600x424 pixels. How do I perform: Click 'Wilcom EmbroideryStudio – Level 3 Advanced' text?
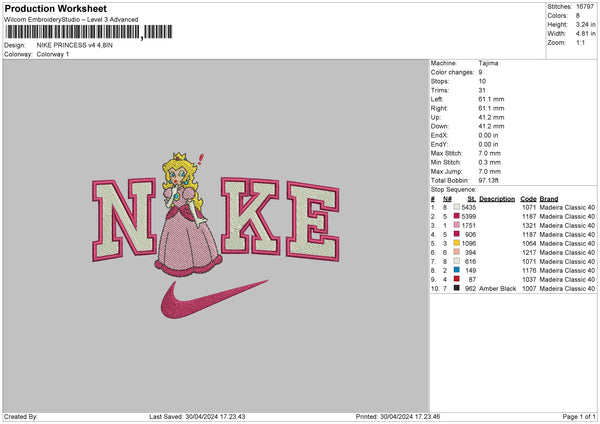[x=71, y=20]
